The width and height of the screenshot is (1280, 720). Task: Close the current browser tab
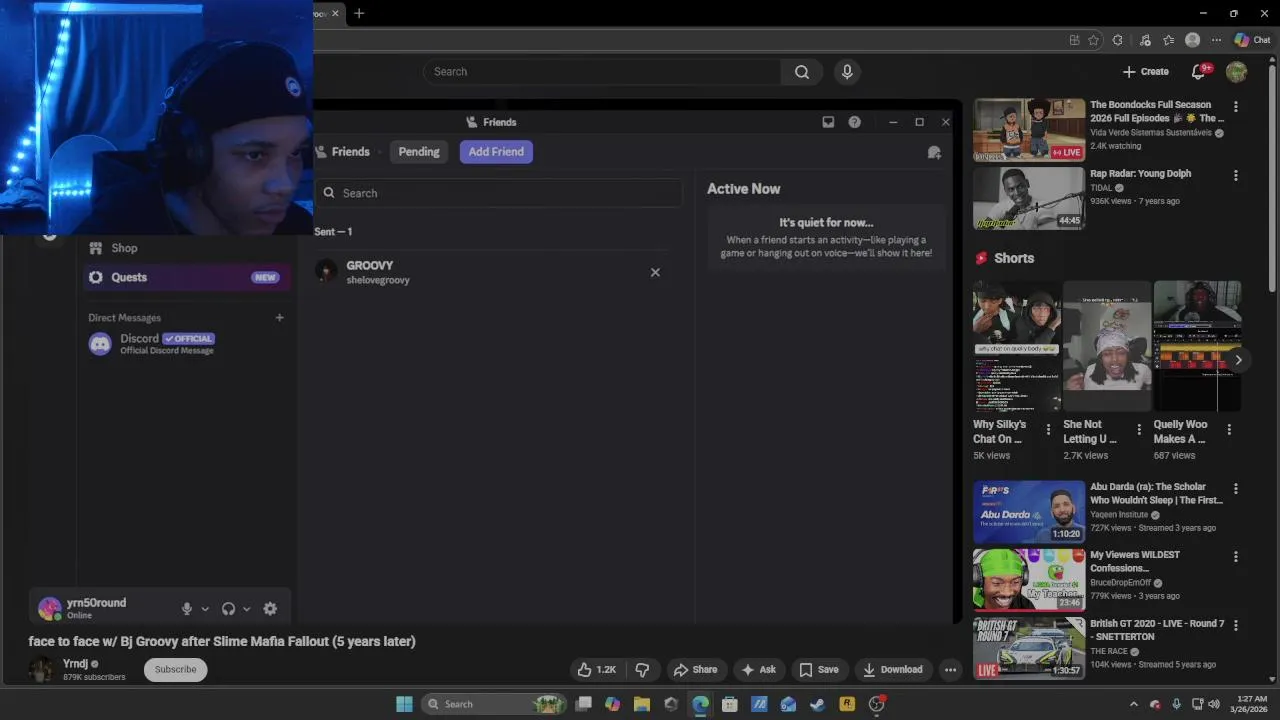335,13
